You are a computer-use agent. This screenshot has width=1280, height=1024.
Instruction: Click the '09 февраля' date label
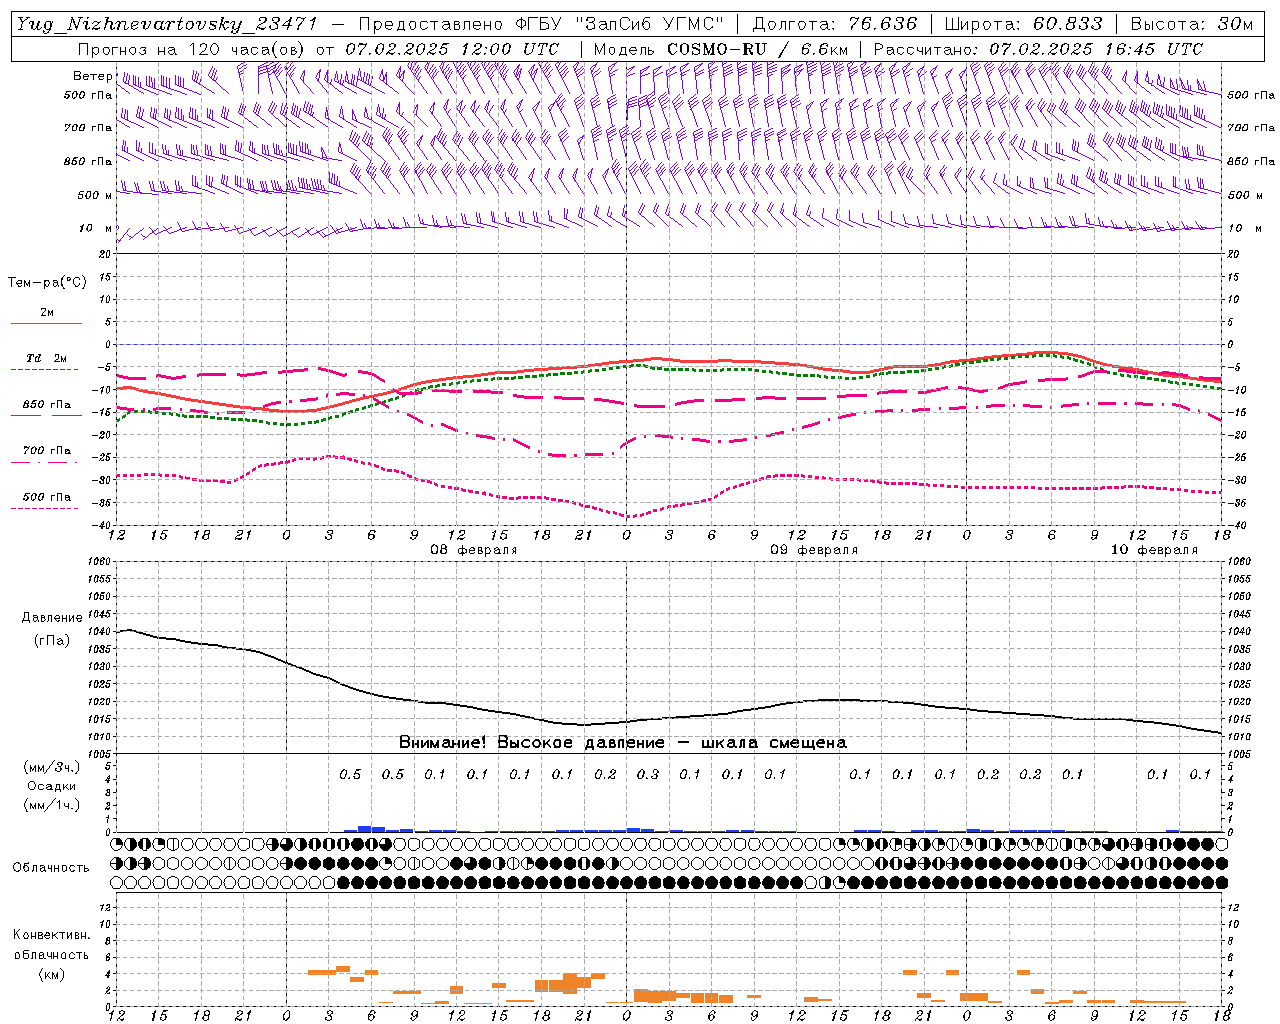point(813,550)
